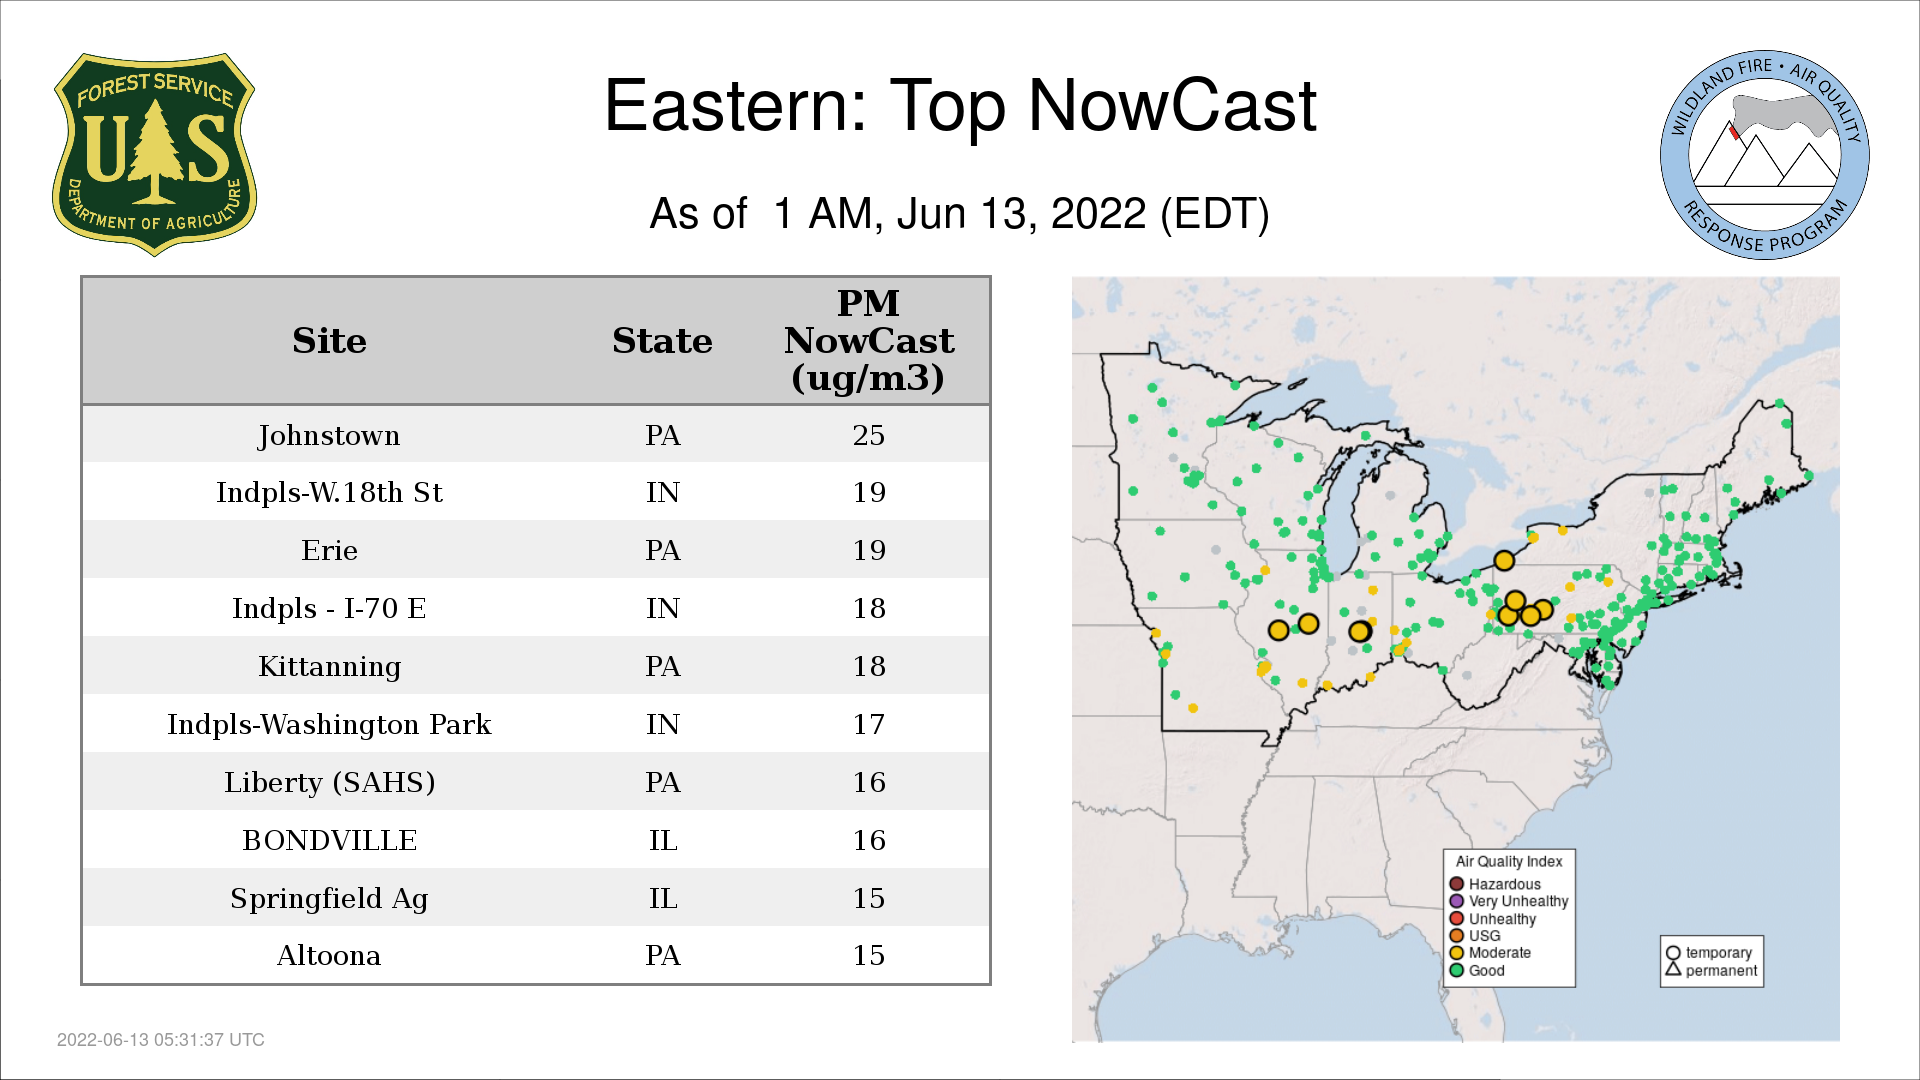Click the temporary circle legend symbol
Viewport: 1920px width, 1080px height.
click(1673, 953)
